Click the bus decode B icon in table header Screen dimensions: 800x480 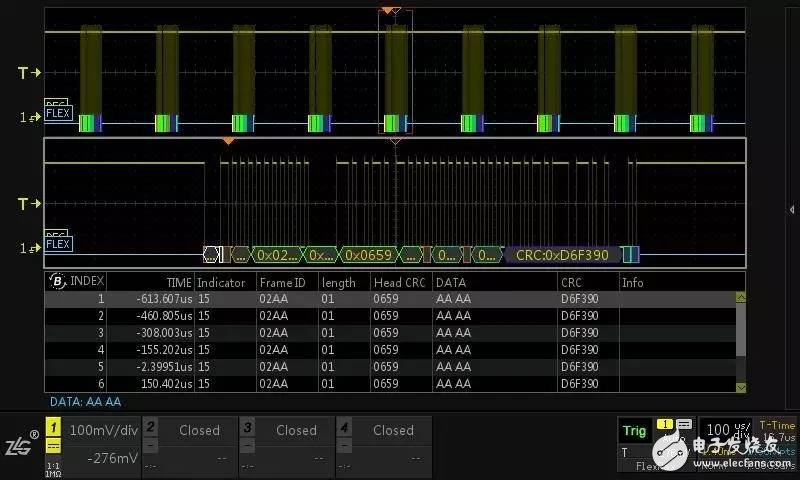[57, 282]
